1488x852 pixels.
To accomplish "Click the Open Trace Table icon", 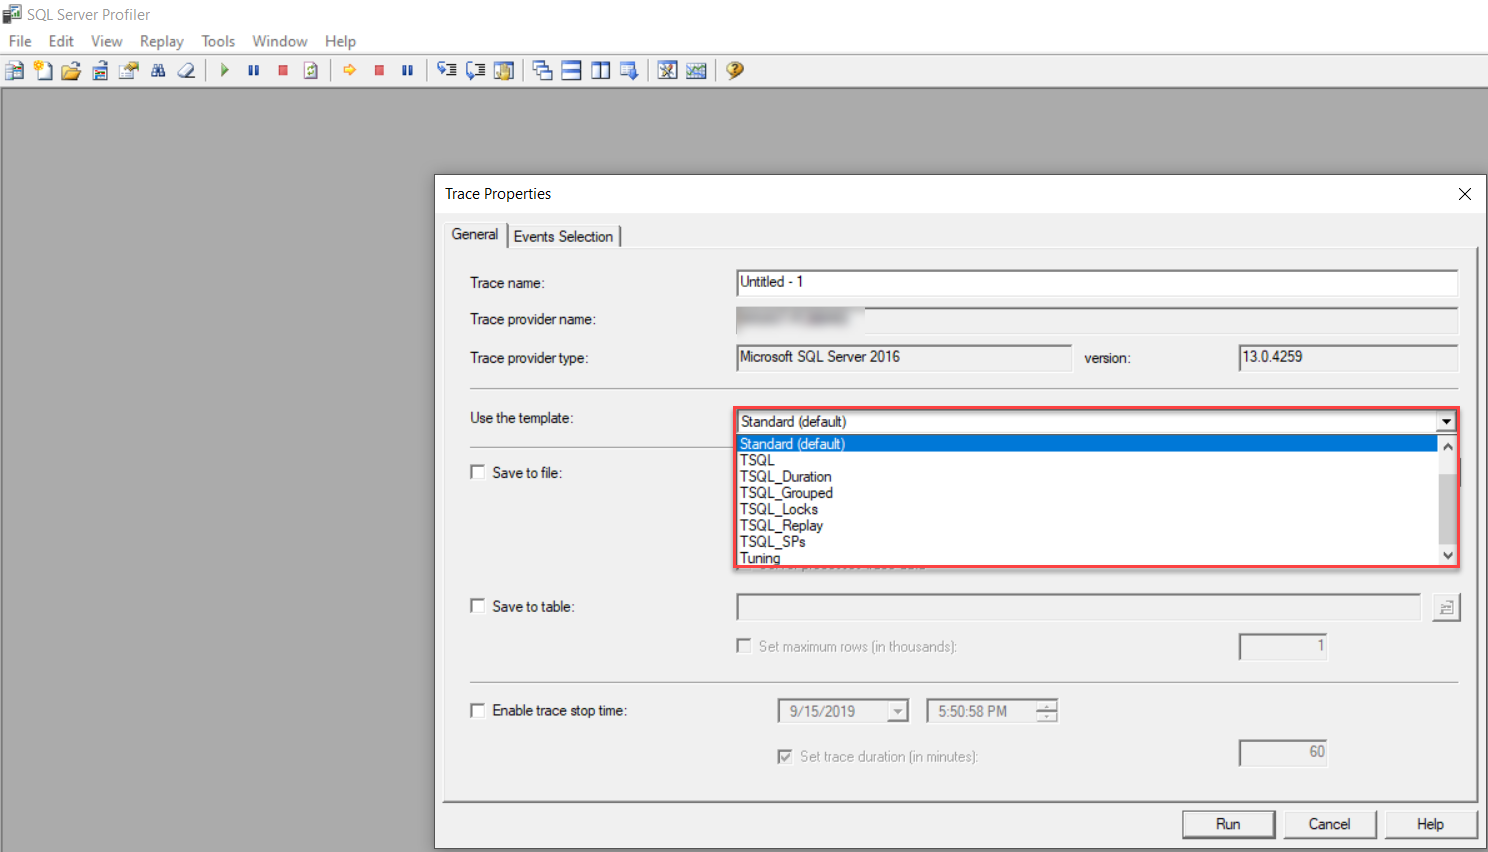I will pyautogui.click(x=100, y=70).
